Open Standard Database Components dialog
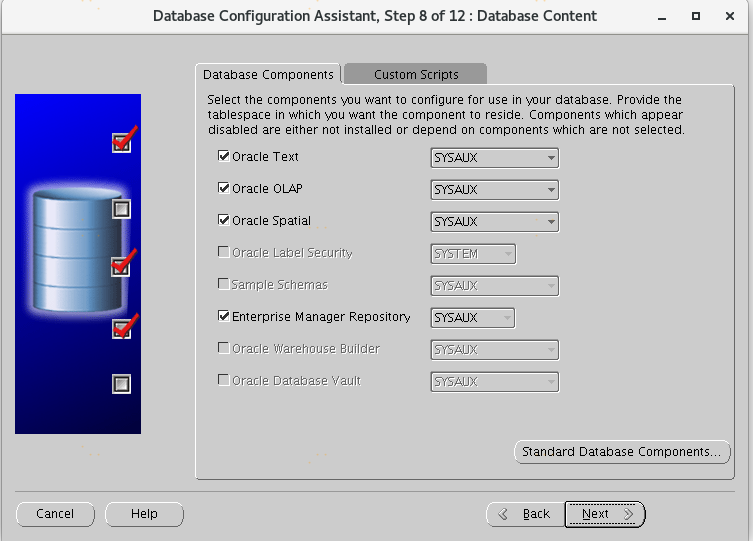Image resolution: width=753 pixels, height=541 pixels. 621,452
